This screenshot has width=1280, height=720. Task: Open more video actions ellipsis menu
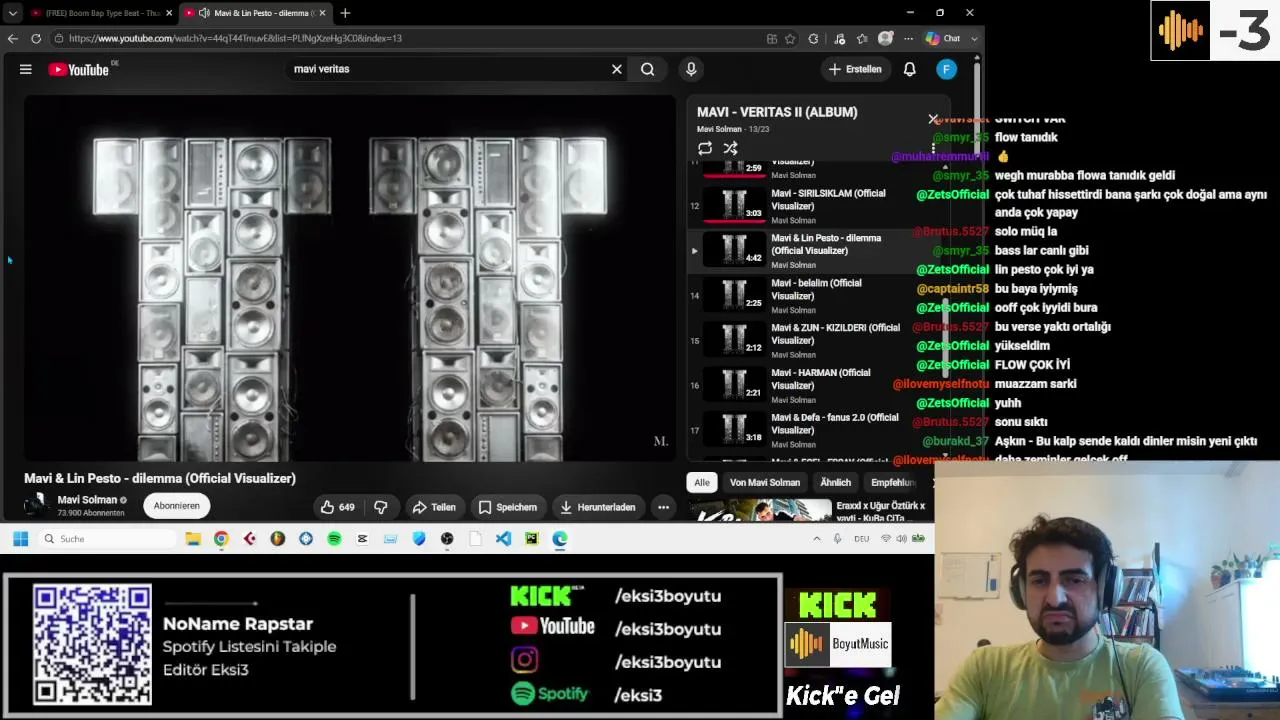click(663, 507)
